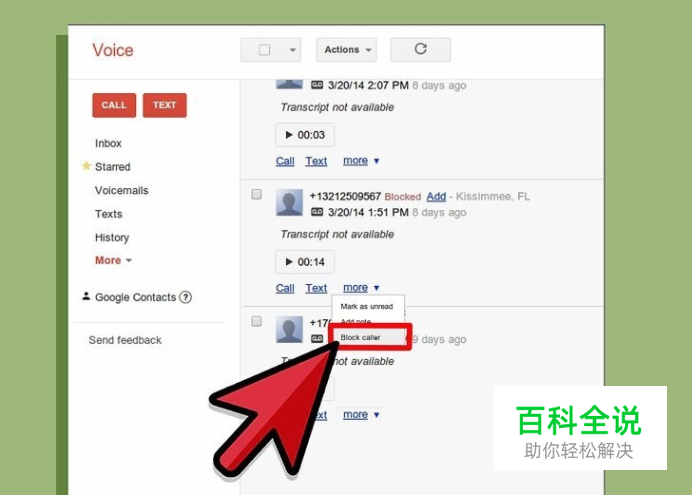Click Send feedback link
Image resolution: width=692 pixels, height=495 pixels.
pyautogui.click(x=125, y=340)
